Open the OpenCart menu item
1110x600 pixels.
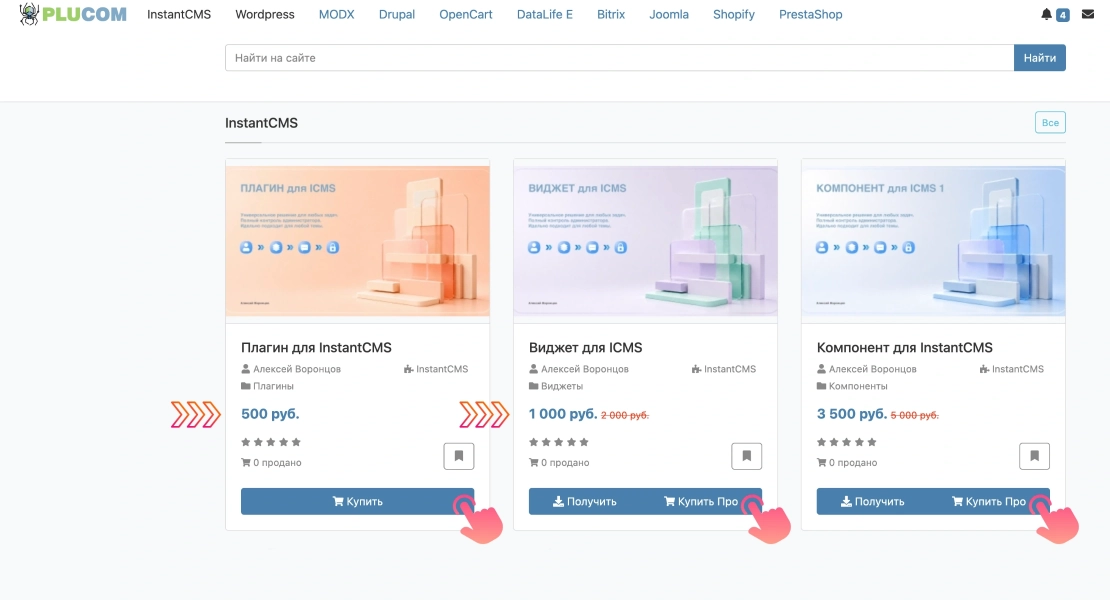[466, 14]
